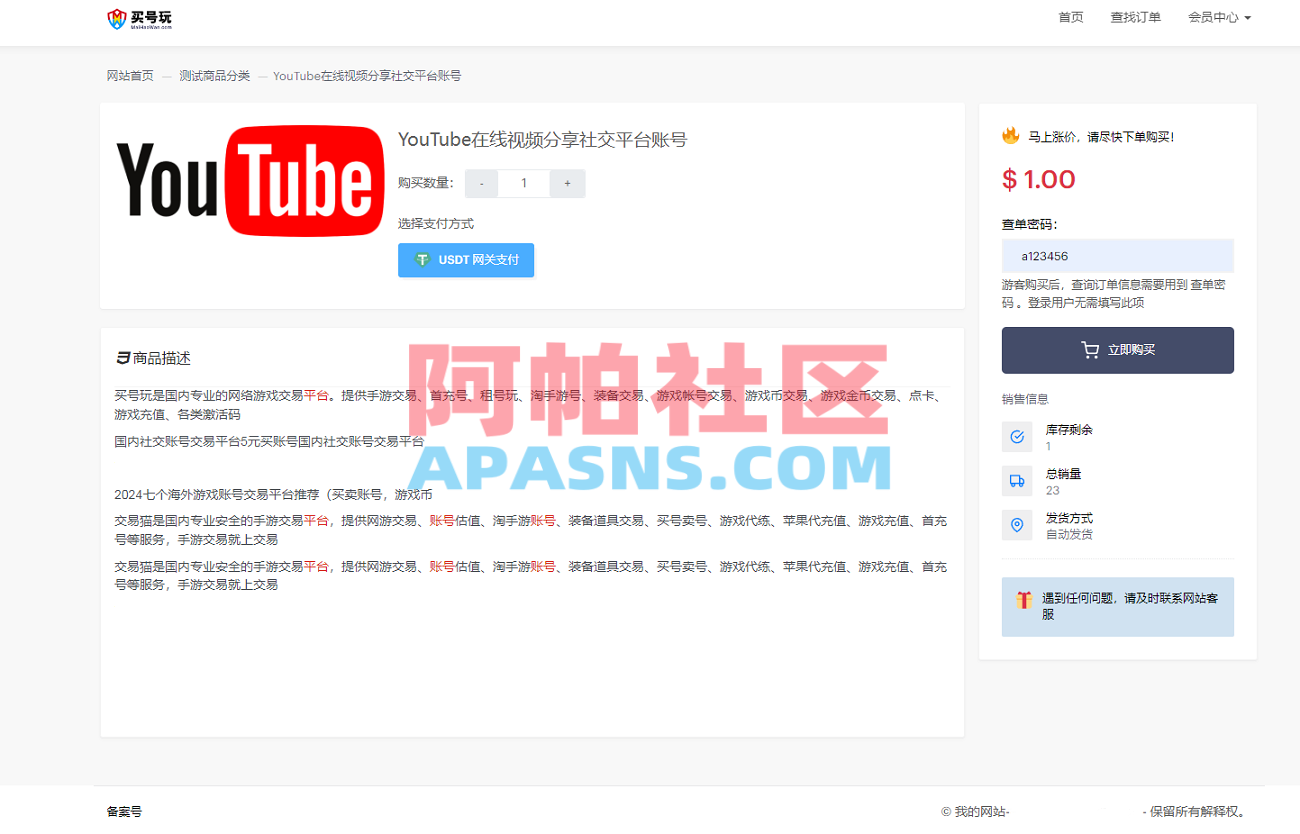Click the 查单密码 password input field

coord(1117,255)
